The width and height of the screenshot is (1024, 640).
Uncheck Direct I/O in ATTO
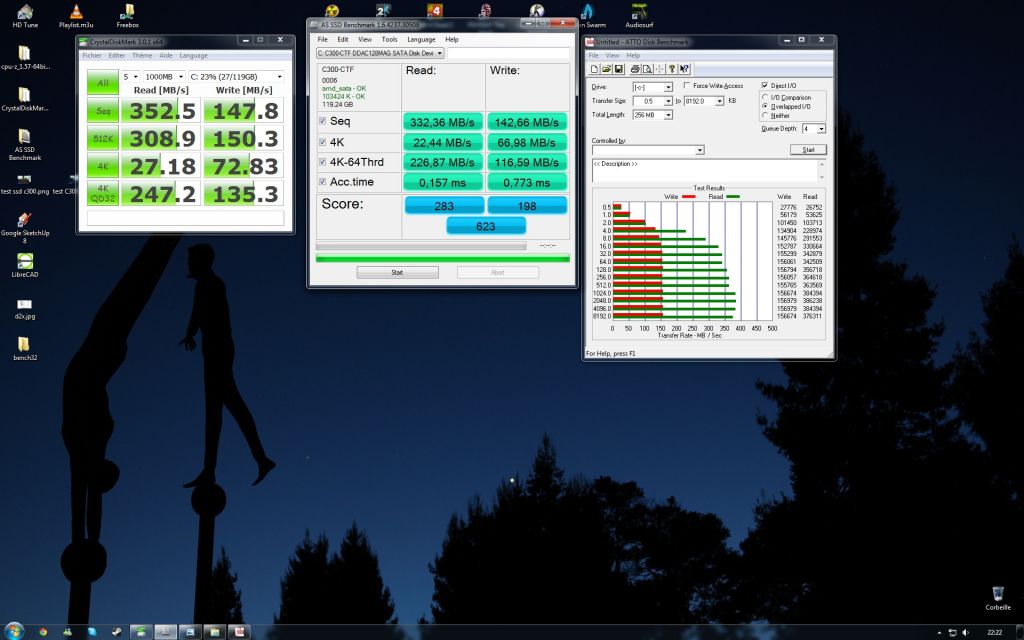click(765, 86)
